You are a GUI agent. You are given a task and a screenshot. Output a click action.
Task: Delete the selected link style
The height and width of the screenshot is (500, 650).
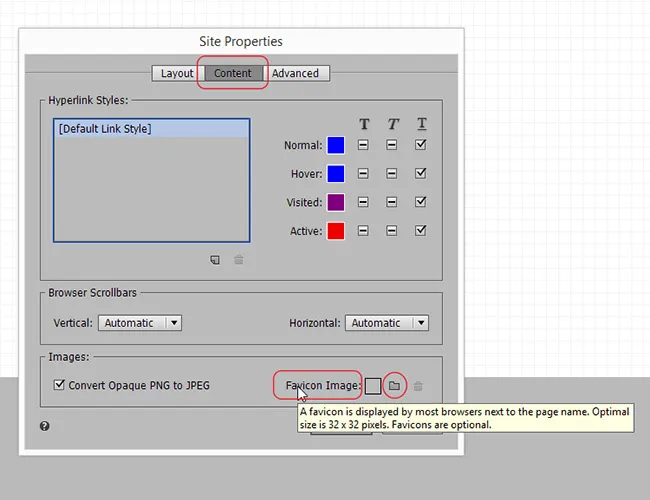coord(238,260)
